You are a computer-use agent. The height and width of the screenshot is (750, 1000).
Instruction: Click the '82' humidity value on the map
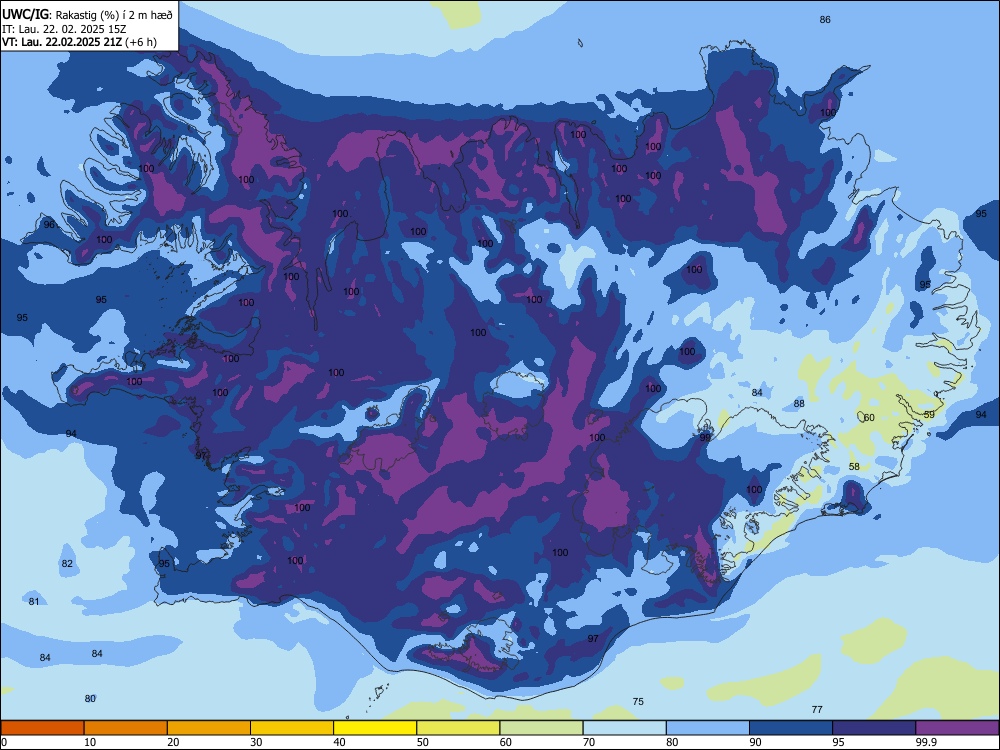pos(67,564)
